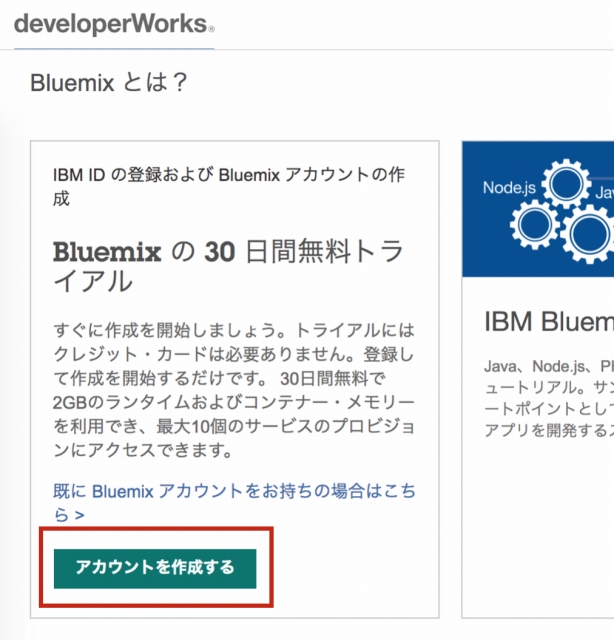Click the Java、Node.js description text in right card

tap(549, 398)
